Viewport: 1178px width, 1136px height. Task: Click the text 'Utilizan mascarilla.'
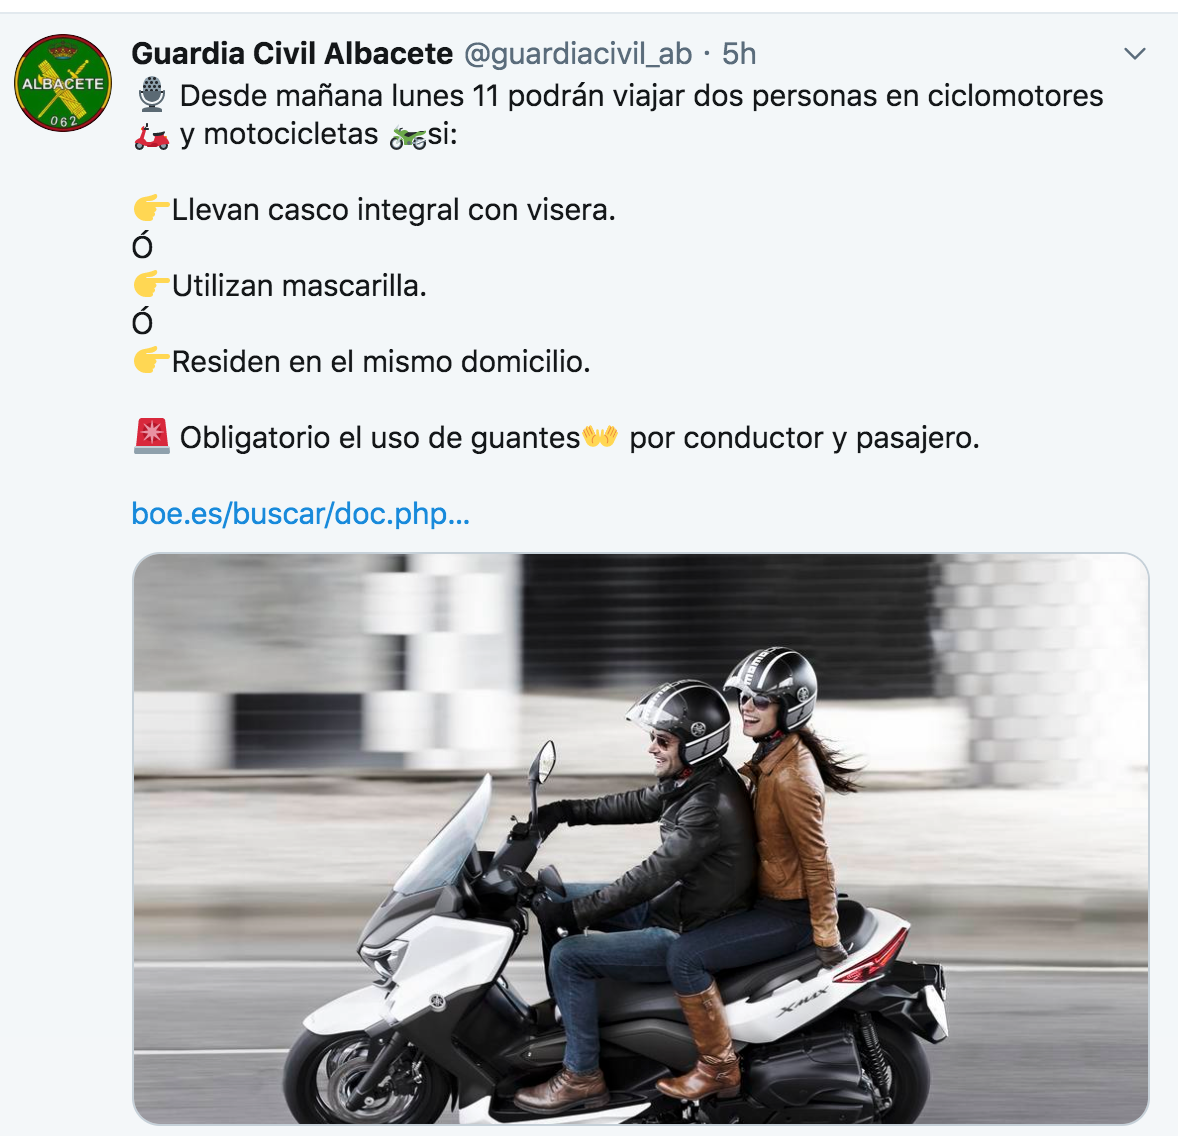pos(299,286)
